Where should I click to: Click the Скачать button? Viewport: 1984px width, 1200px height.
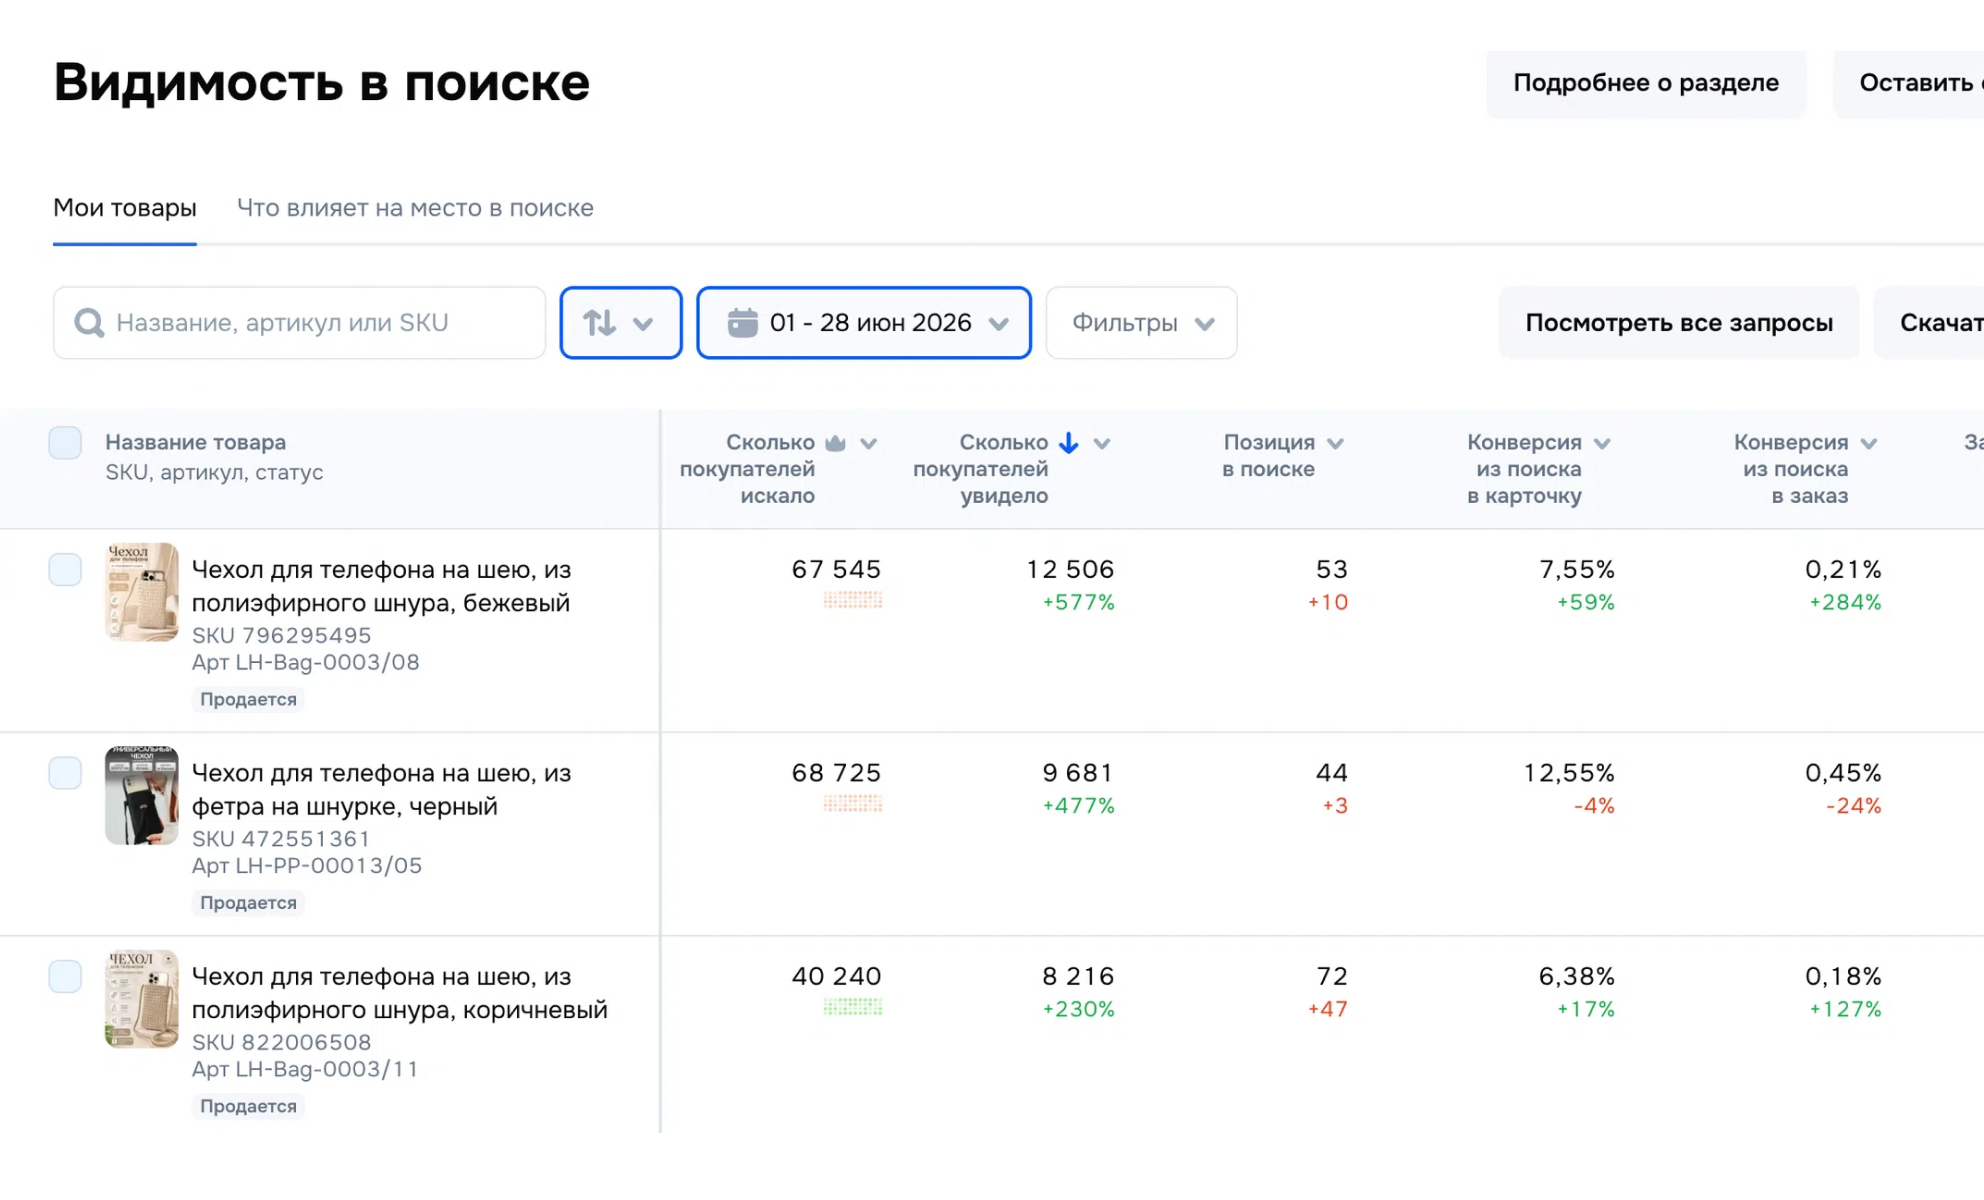pyautogui.click(x=1929, y=323)
